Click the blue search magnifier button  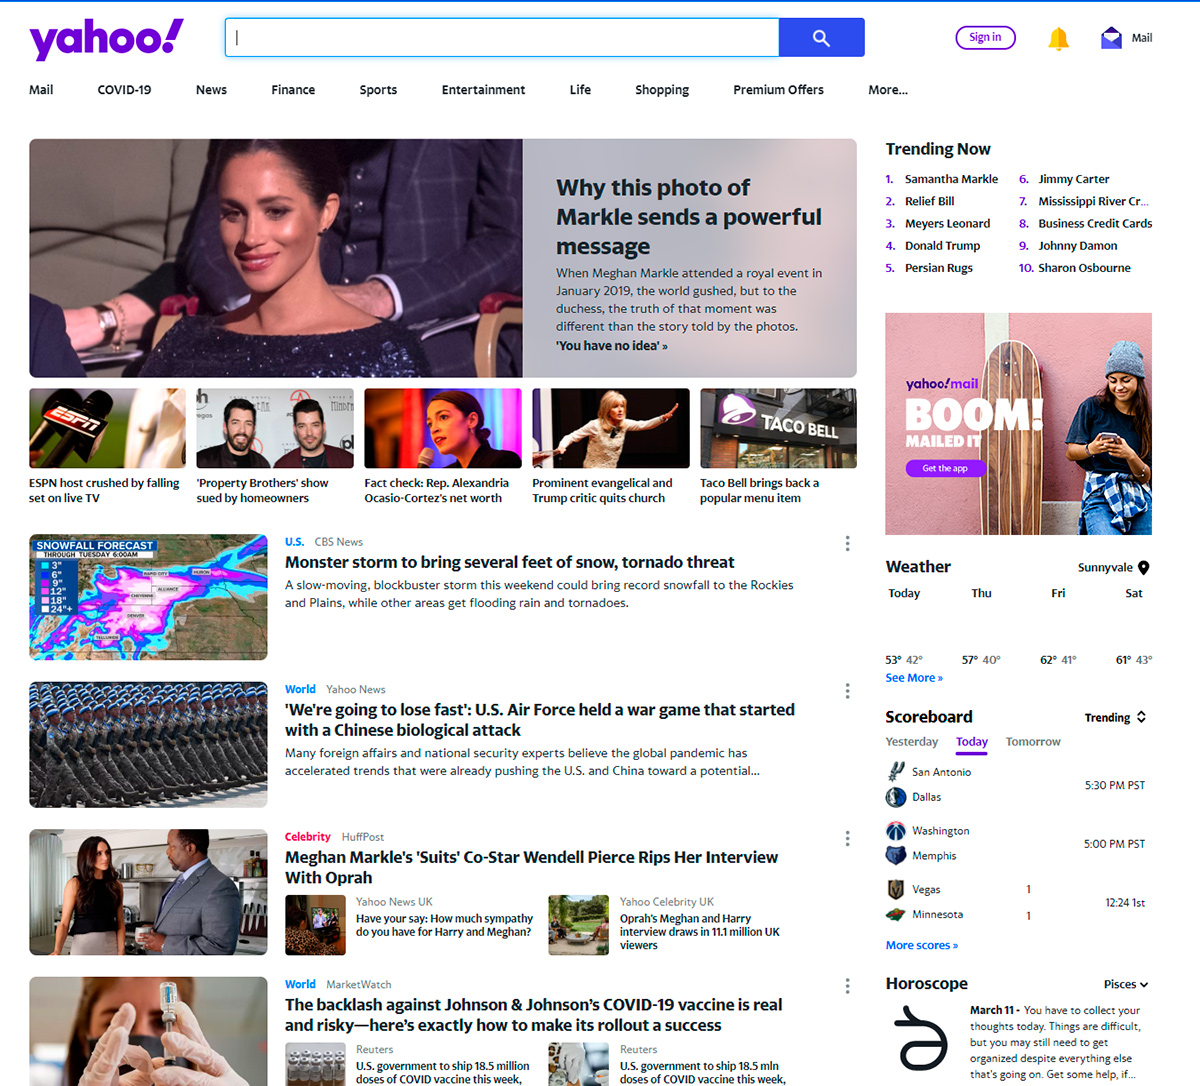pyautogui.click(x=821, y=38)
